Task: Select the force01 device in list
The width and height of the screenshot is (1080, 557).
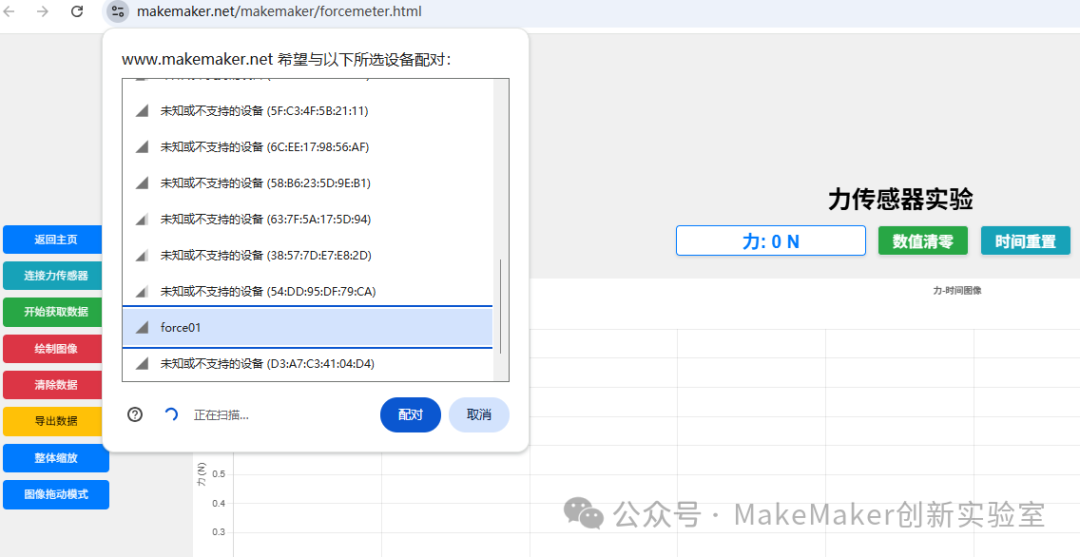Action: [307, 328]
